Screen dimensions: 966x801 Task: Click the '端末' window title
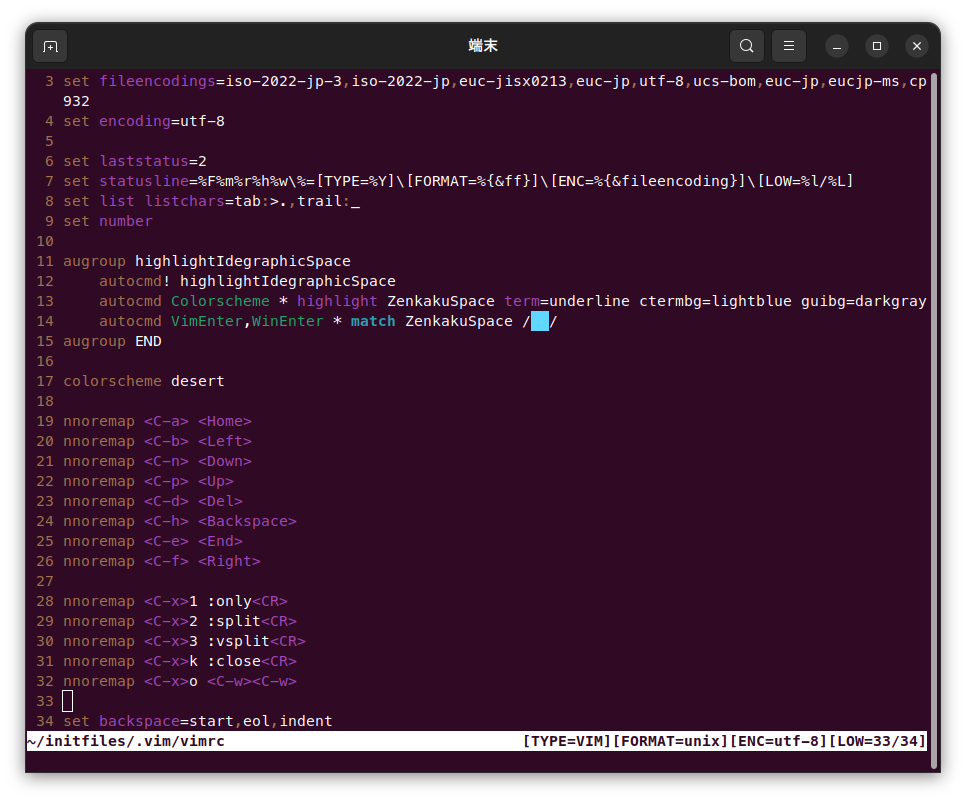coord(483,46)
